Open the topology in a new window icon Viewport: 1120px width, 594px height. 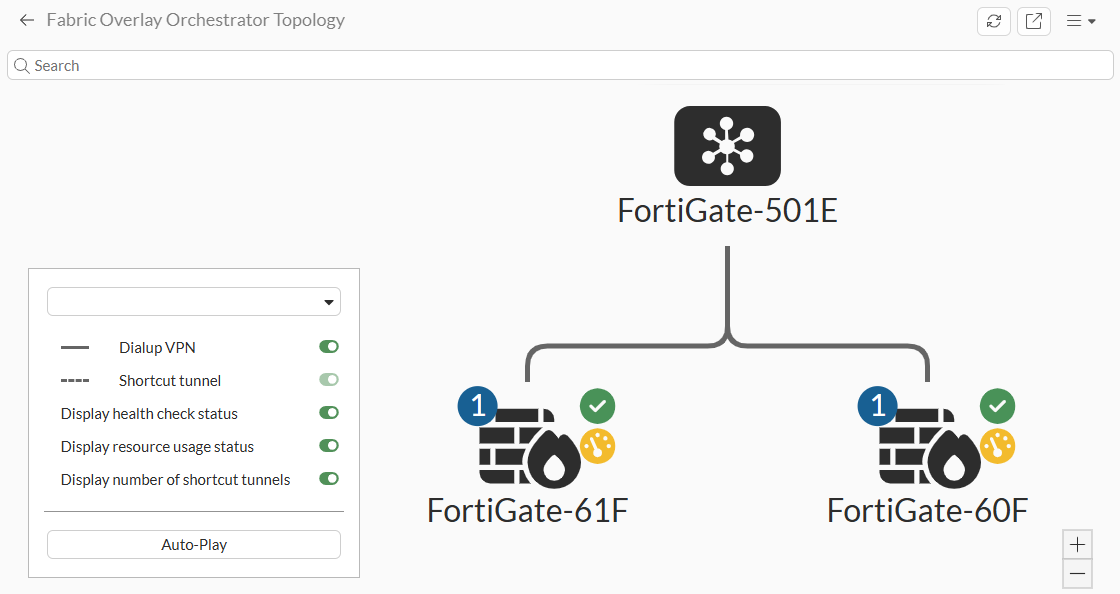pyautogui.click(x=1033, y=21)
